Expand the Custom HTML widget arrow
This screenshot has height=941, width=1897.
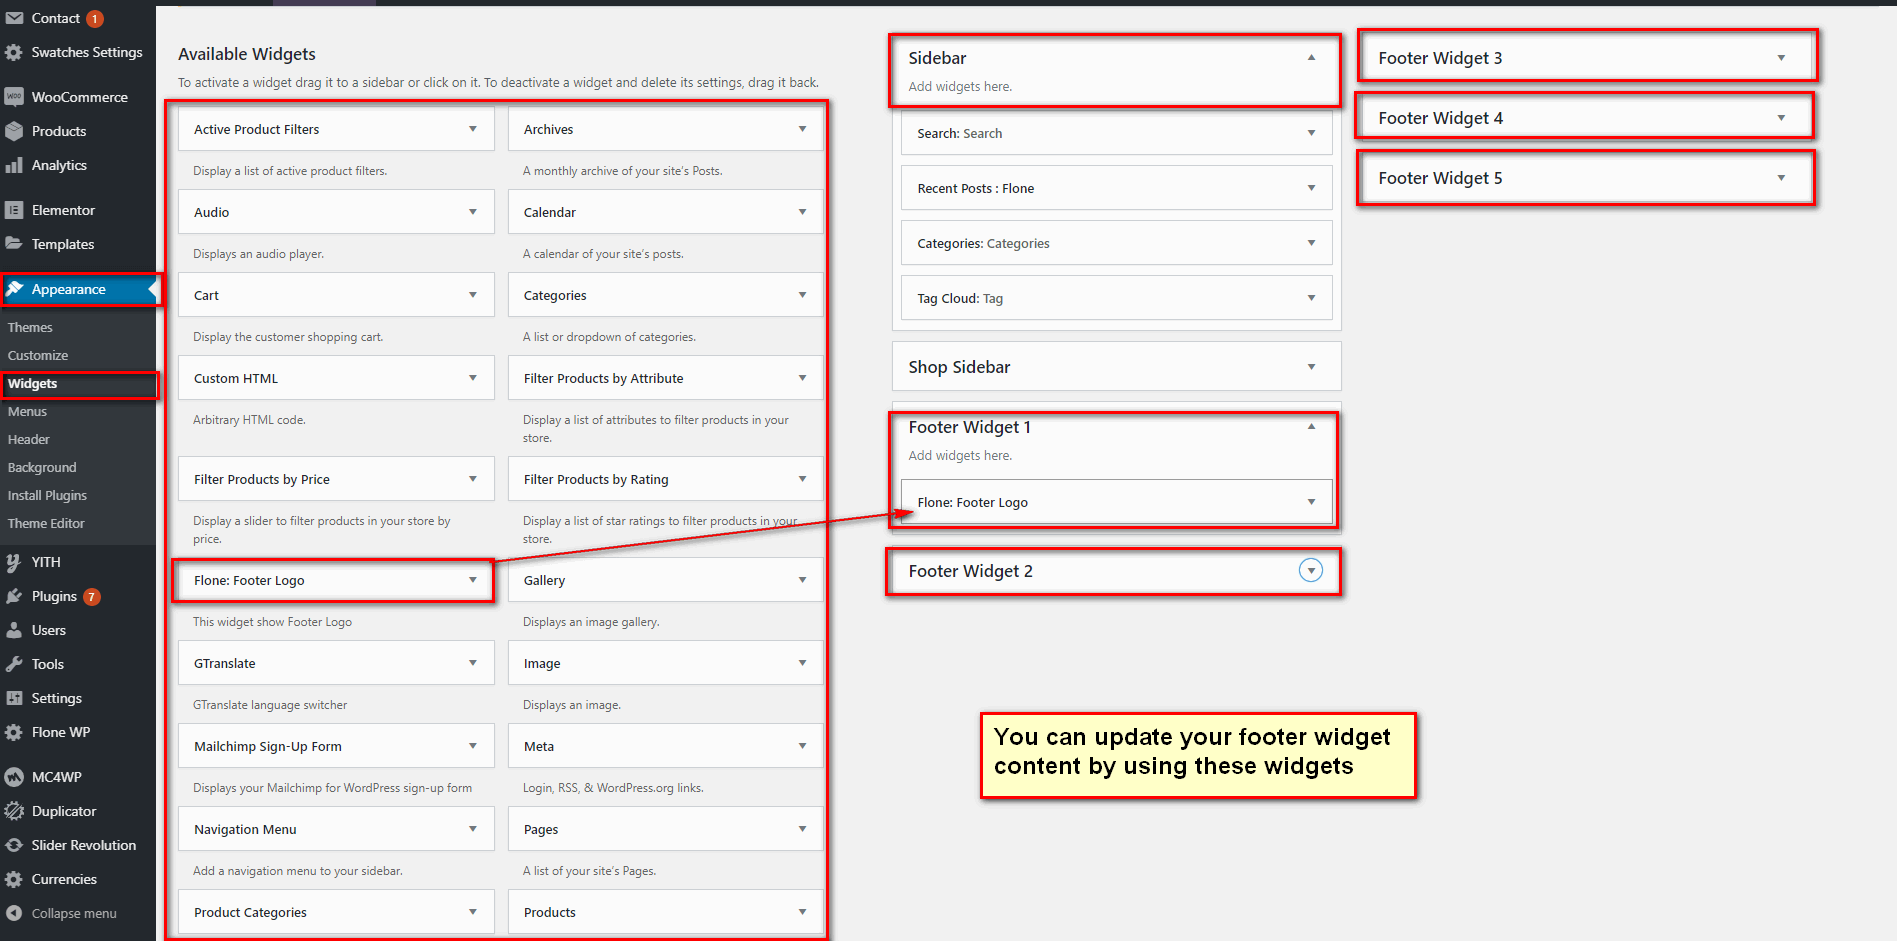click(473, 378)
